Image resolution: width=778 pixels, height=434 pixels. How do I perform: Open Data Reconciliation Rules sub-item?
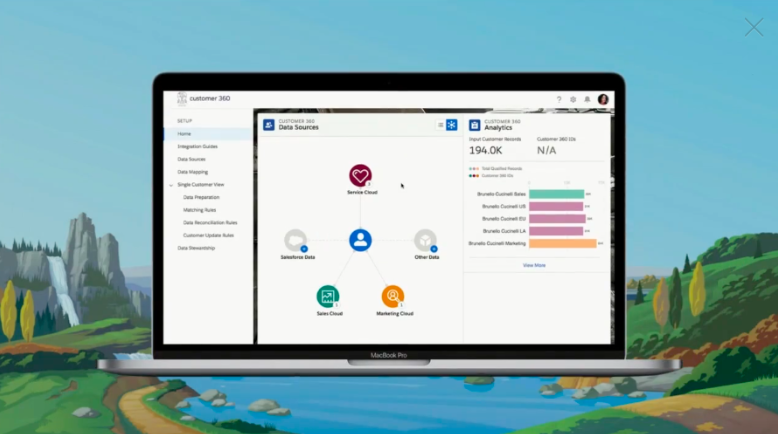pos(210,223)
